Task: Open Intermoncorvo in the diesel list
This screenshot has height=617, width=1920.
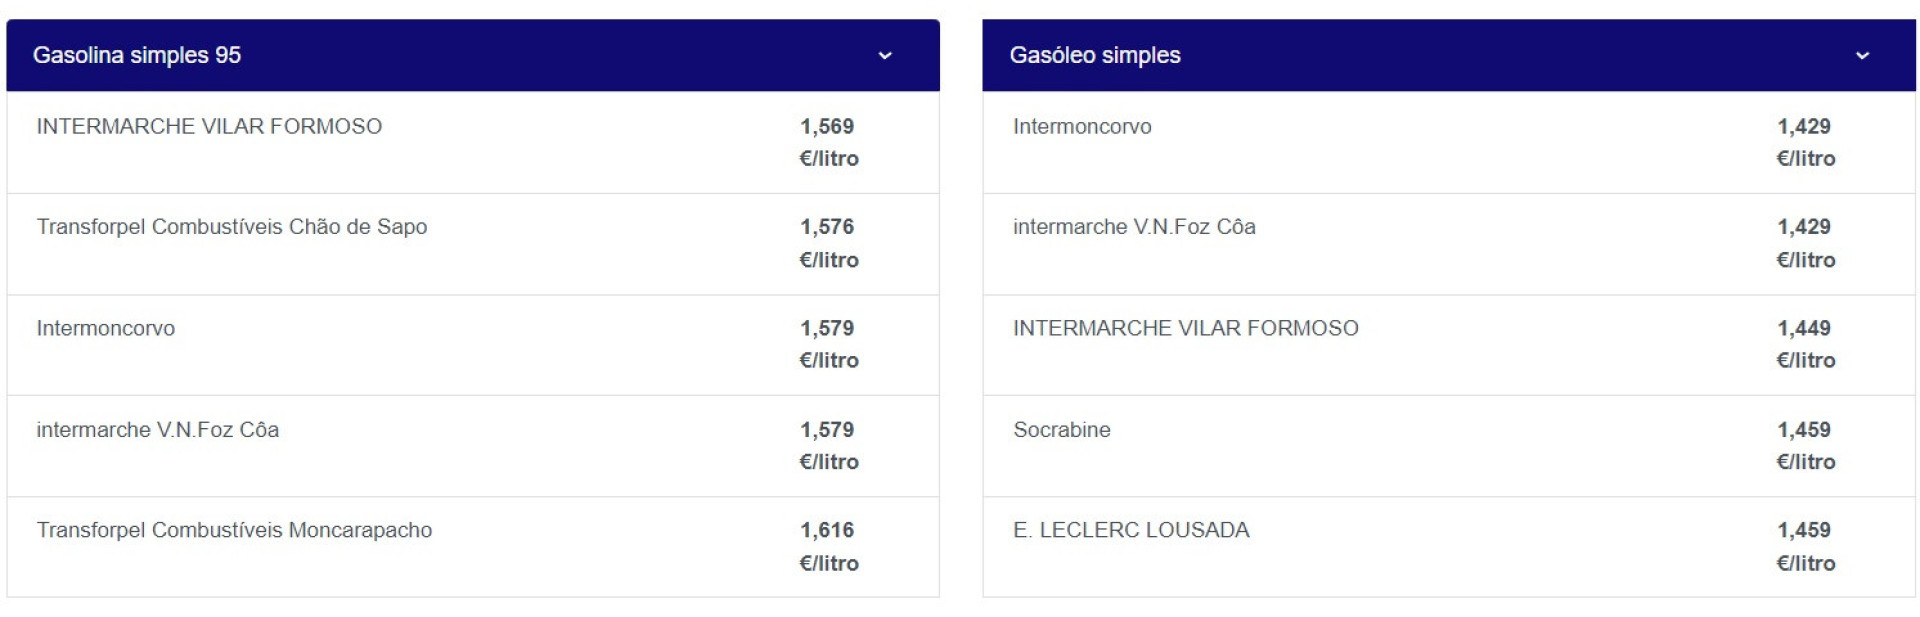Action: coord(1082,127)
